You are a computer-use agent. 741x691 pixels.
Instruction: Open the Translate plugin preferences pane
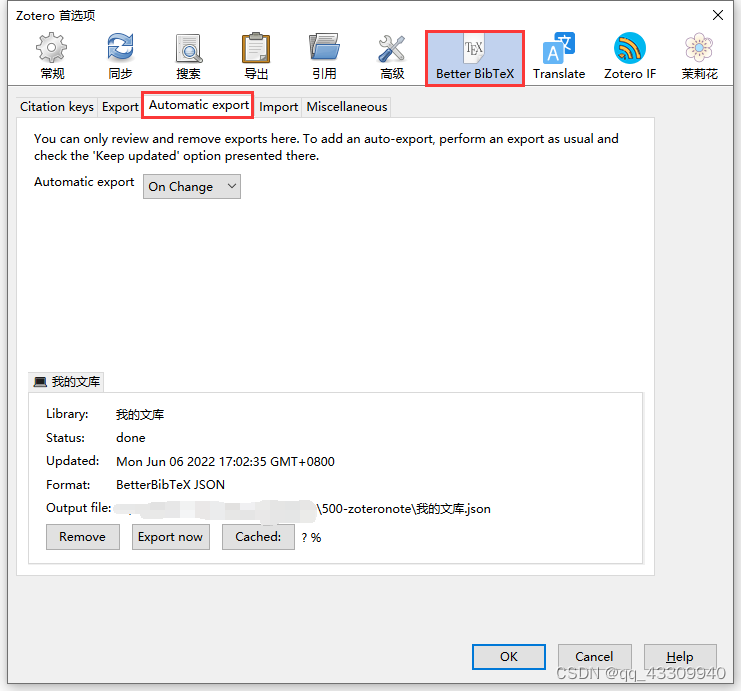click(559, 56)
